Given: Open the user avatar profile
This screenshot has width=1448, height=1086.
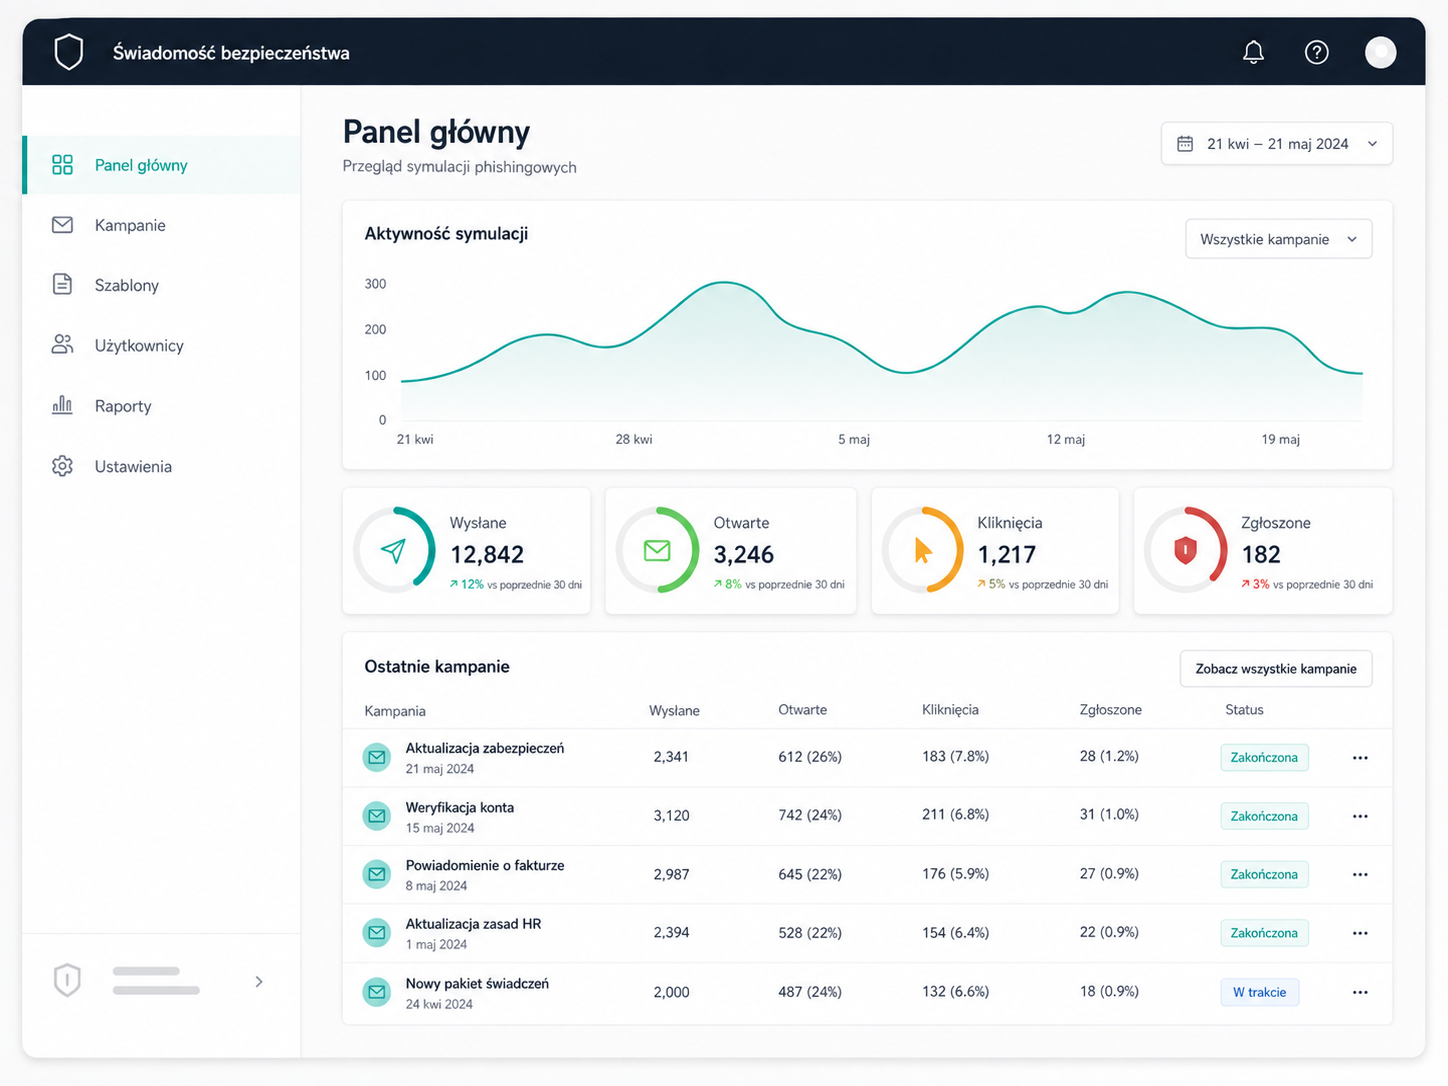Looking at the screenshot, I should point(1381,52).
